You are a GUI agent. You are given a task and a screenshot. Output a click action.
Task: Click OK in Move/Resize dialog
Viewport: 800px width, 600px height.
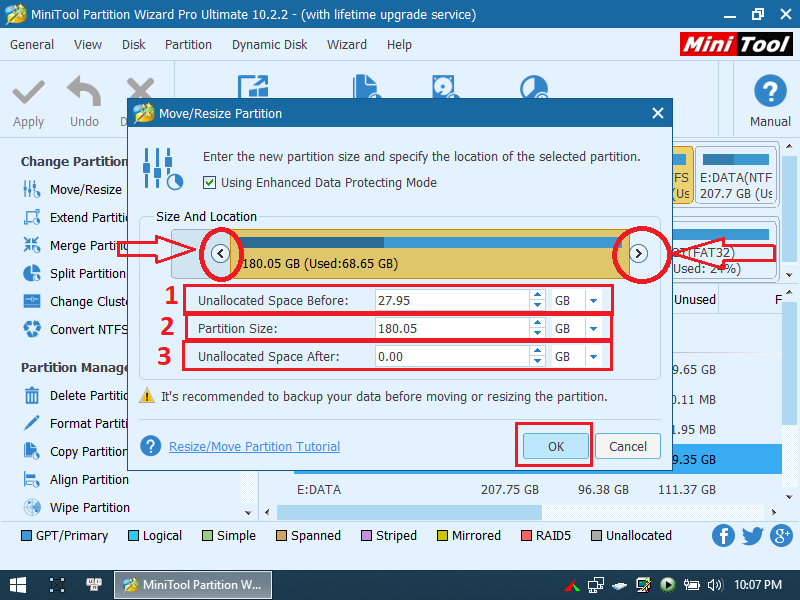point(556,446)
